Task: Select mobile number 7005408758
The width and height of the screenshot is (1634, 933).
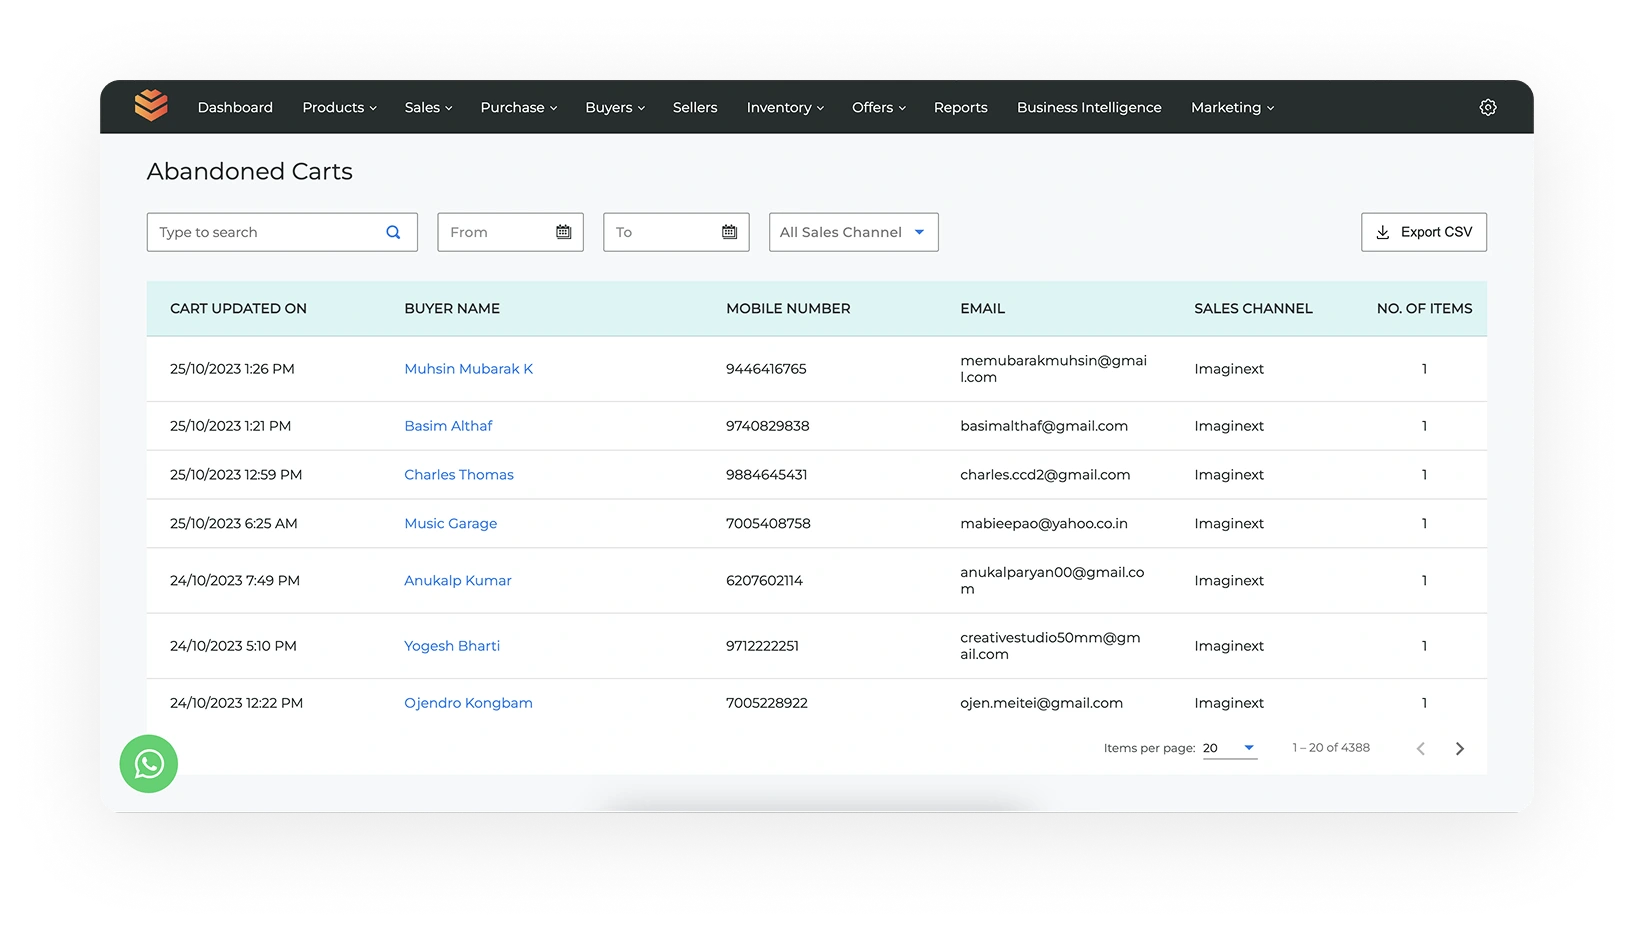Action: coord(768,524)
